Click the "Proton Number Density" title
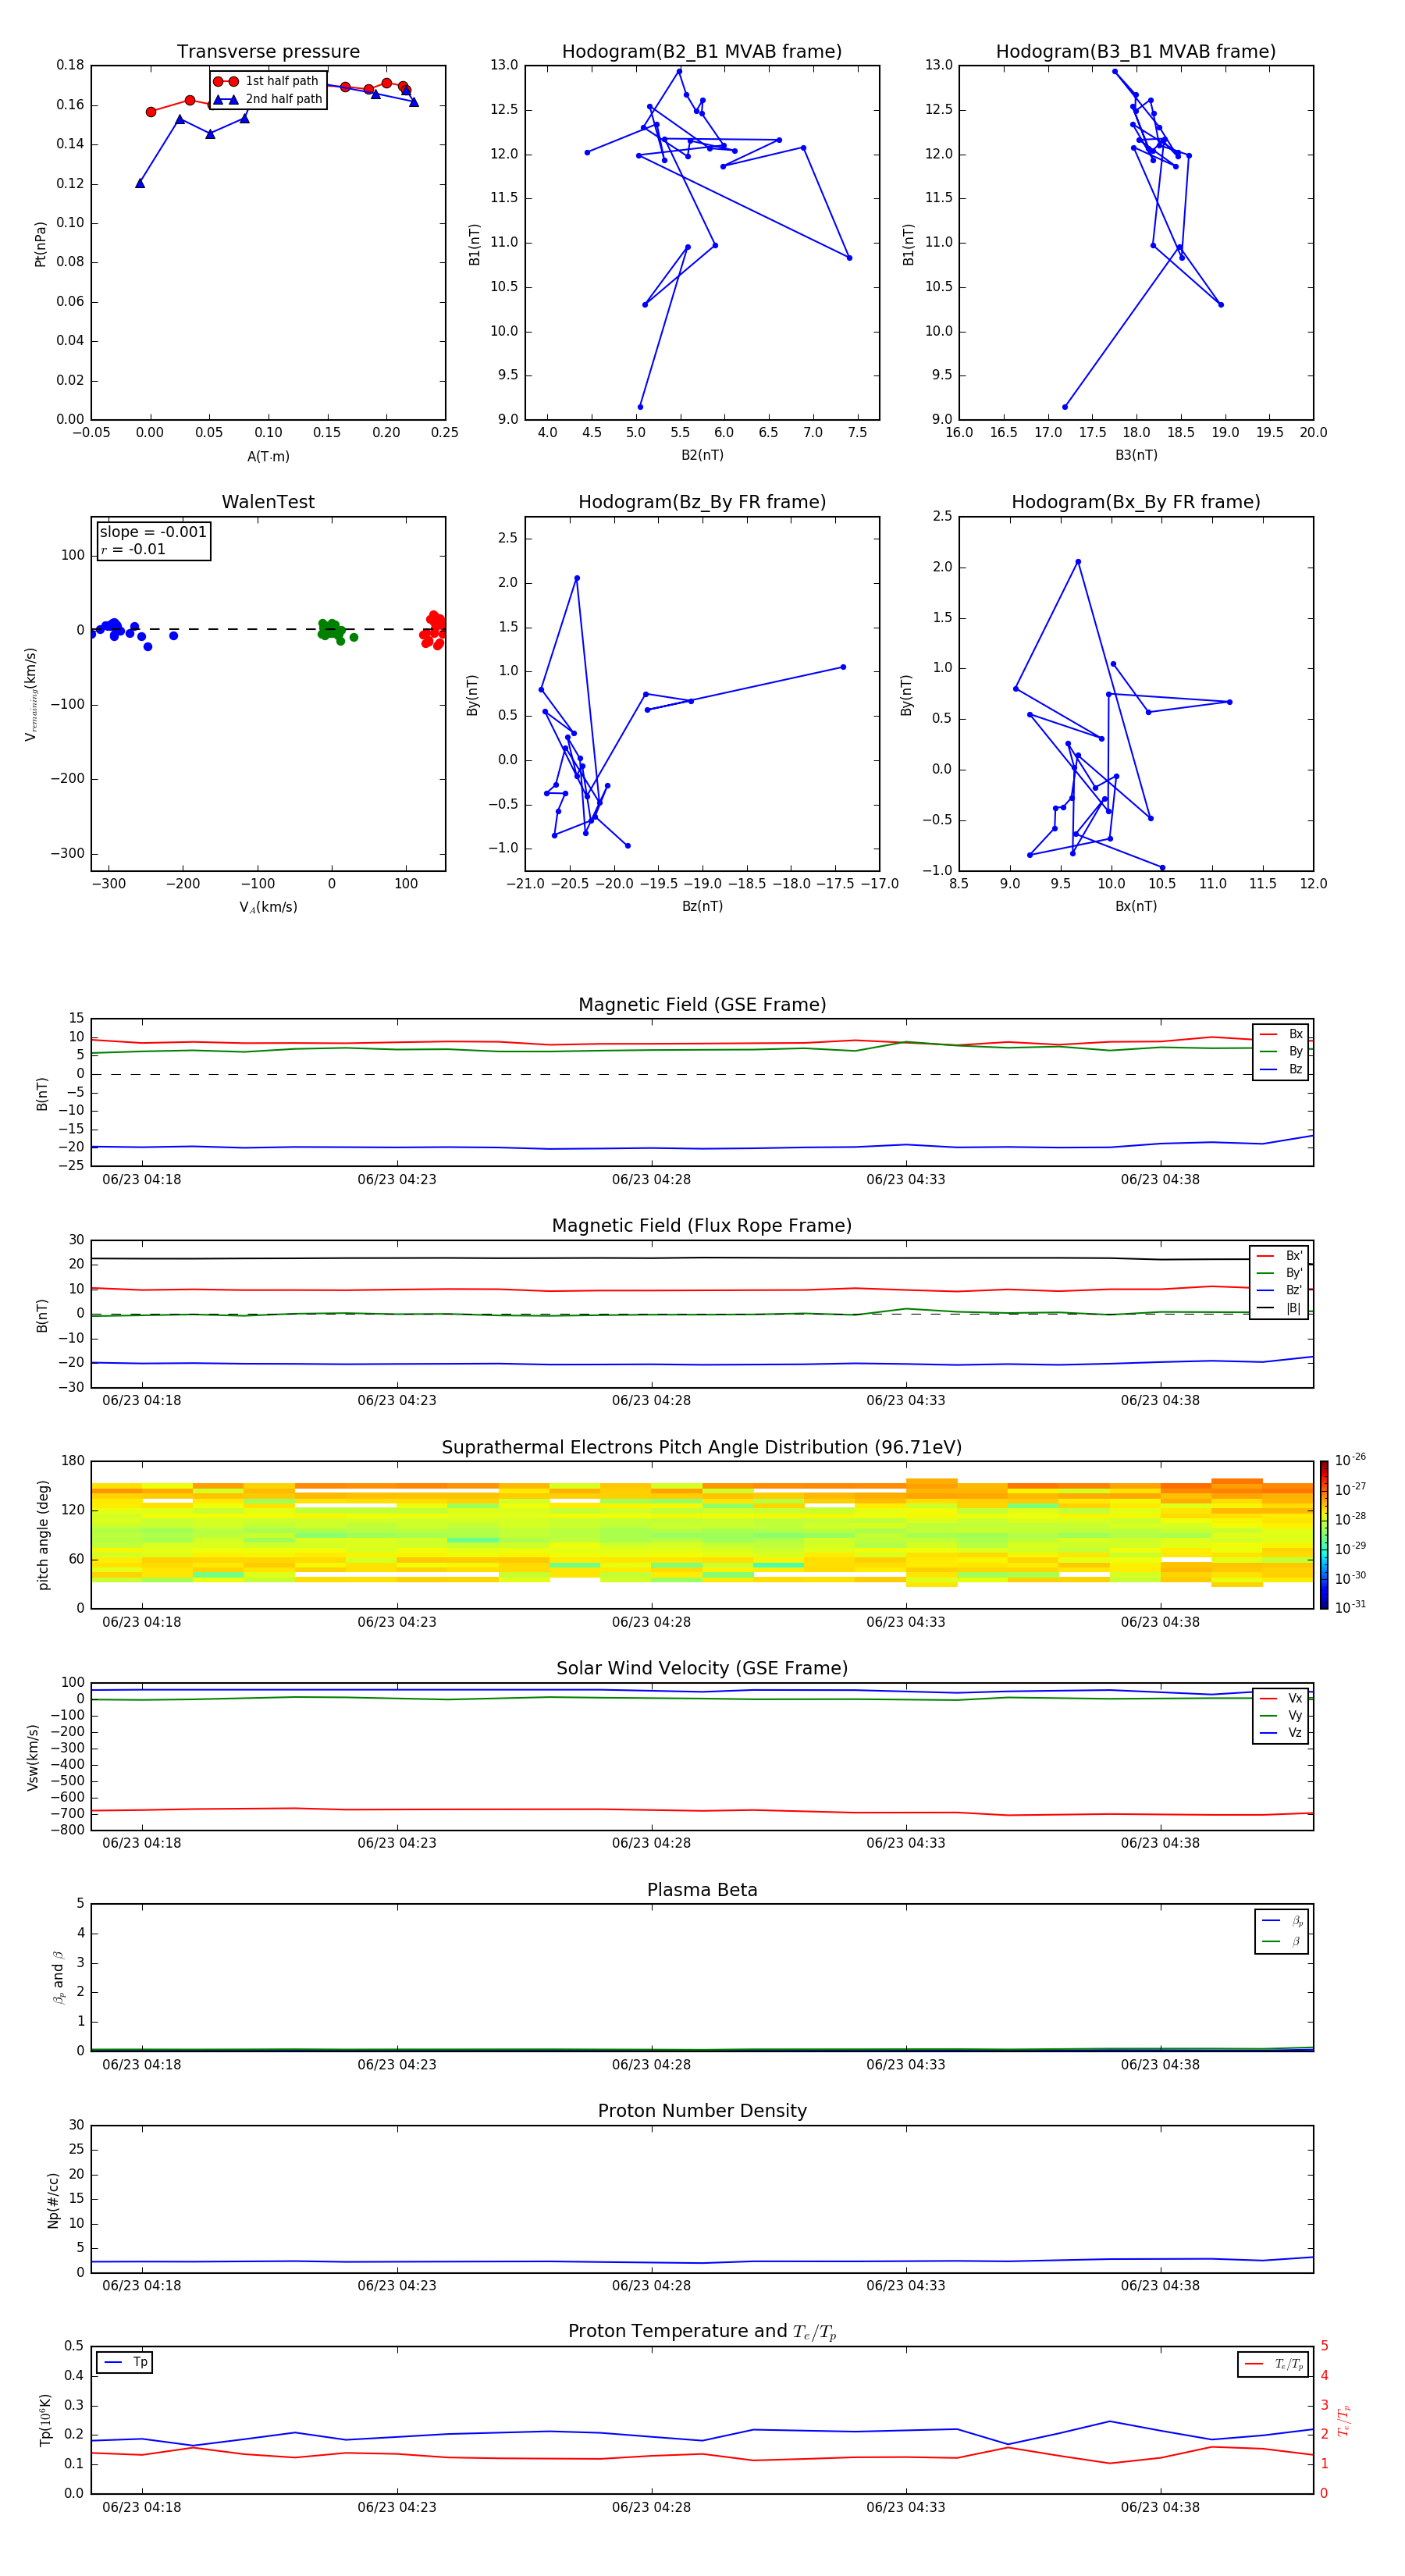The width and height of the screenshot is (1405, 2576). tap(702, 2111)
